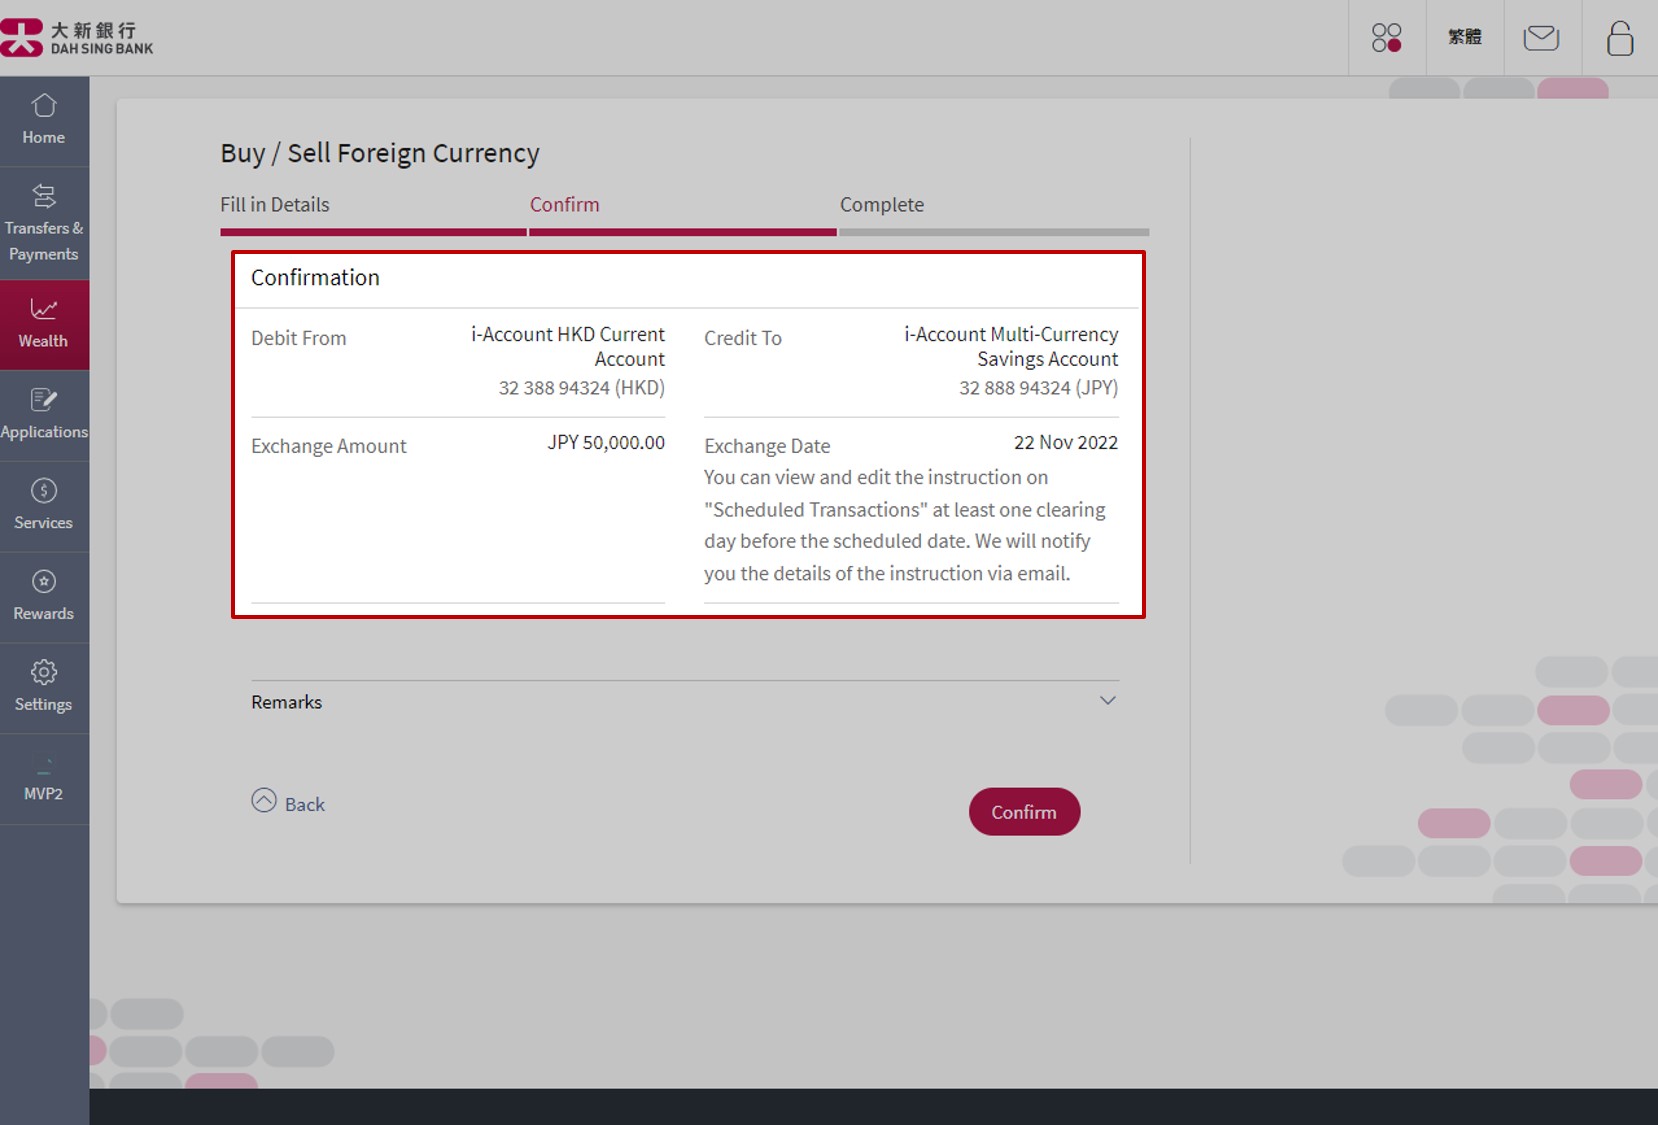Open Applications form icon in sidebar
The height and width of the screenshot is (1125, 1658).
(x=44, y=400)
